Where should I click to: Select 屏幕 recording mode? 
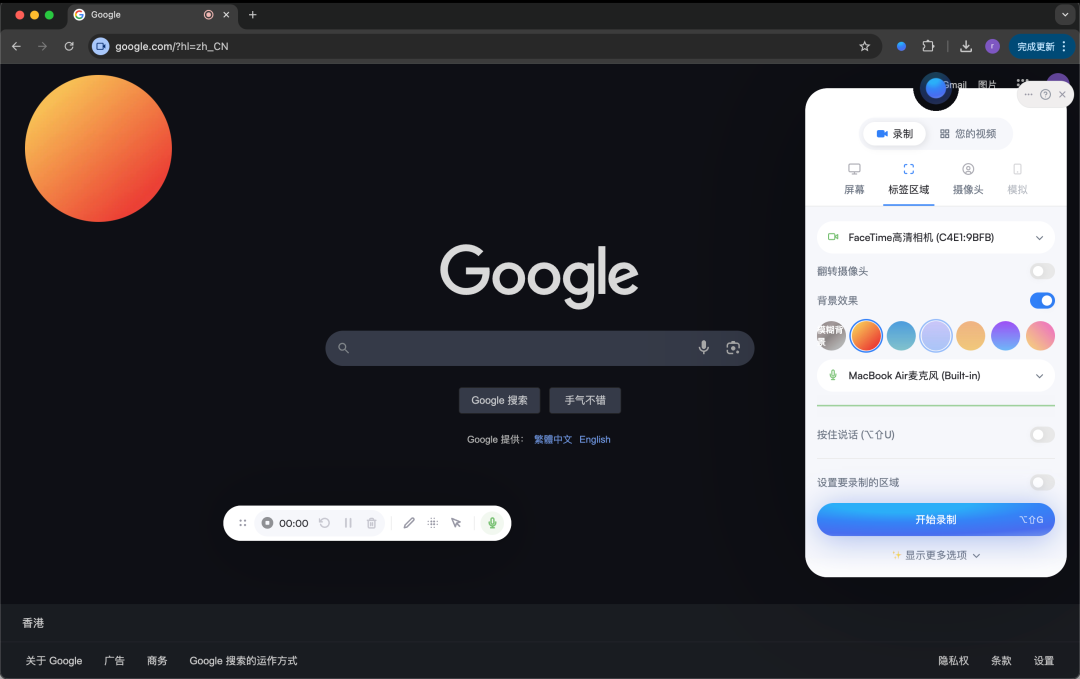tap(854, 179)
